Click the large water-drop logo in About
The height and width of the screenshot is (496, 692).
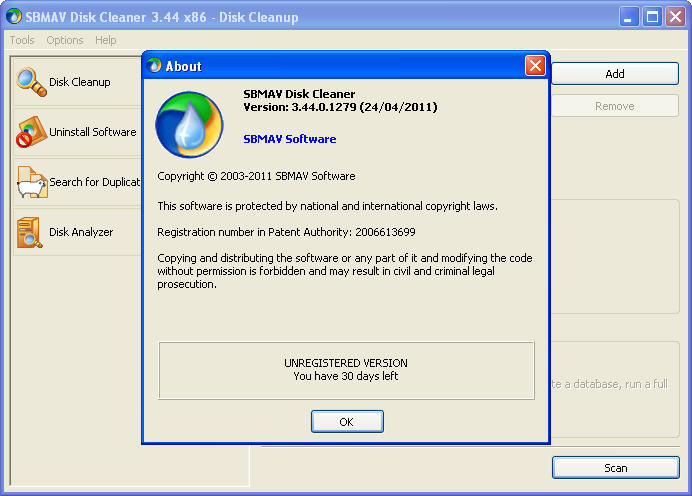[x=189, y=124]
